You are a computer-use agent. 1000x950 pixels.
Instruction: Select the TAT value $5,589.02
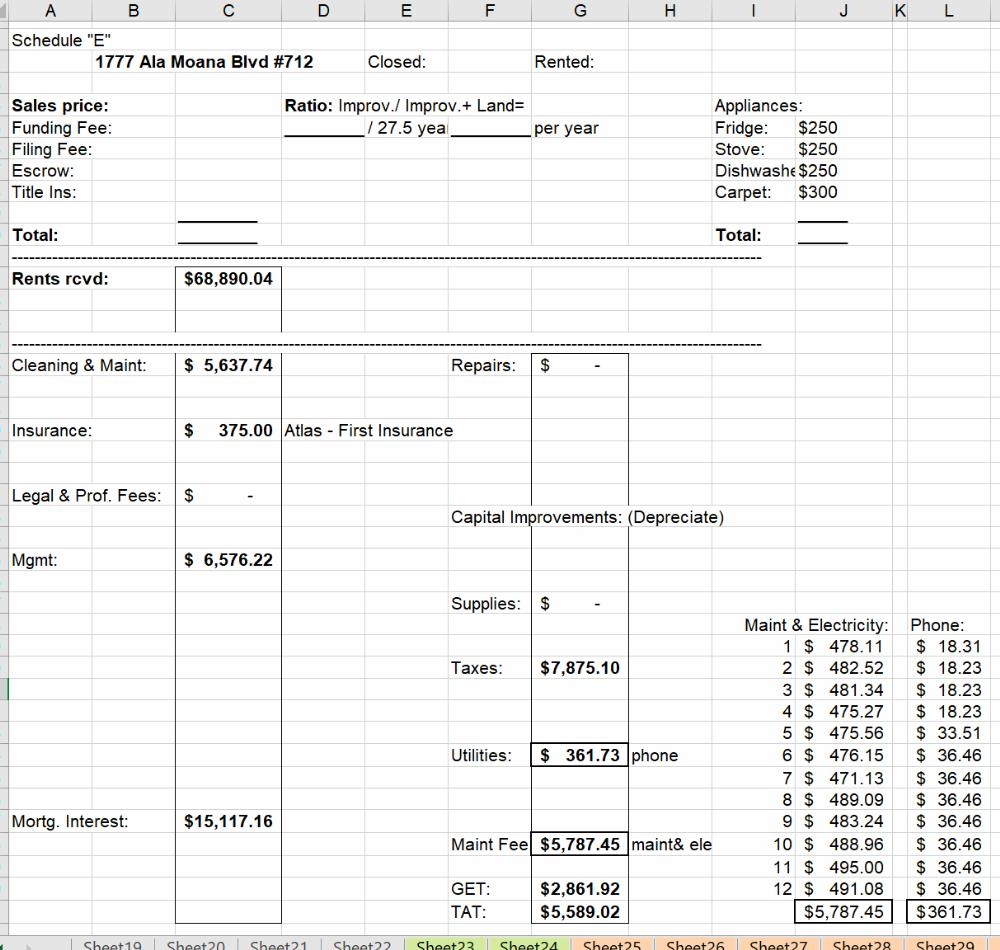pos(579,912)
